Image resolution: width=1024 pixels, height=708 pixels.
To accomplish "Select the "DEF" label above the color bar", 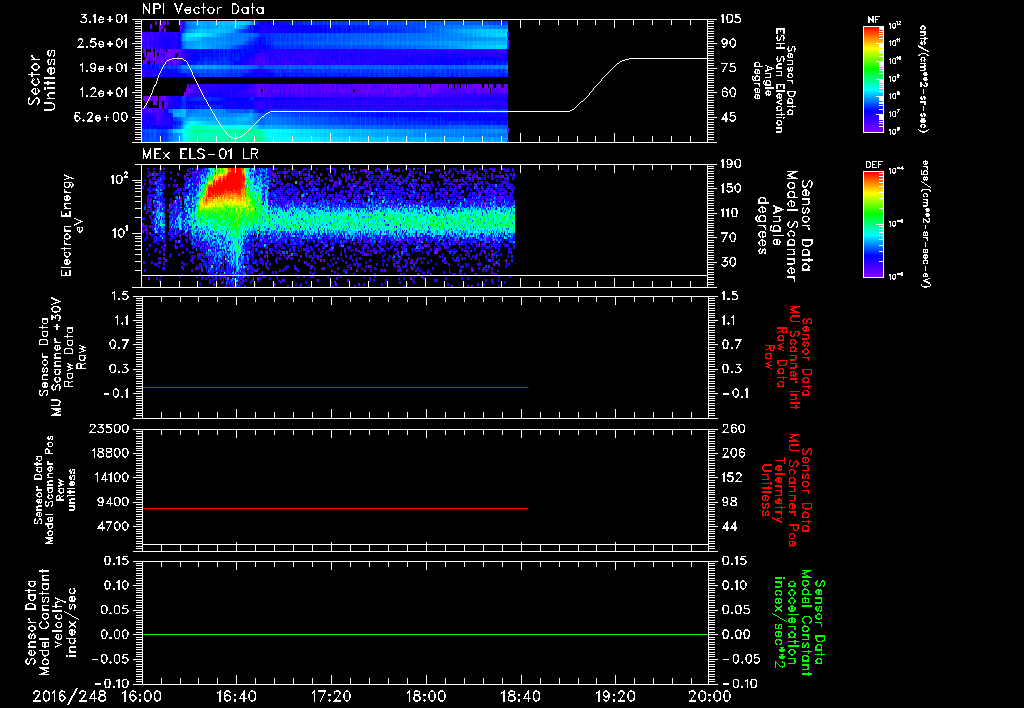I will [x=873, y=165].
